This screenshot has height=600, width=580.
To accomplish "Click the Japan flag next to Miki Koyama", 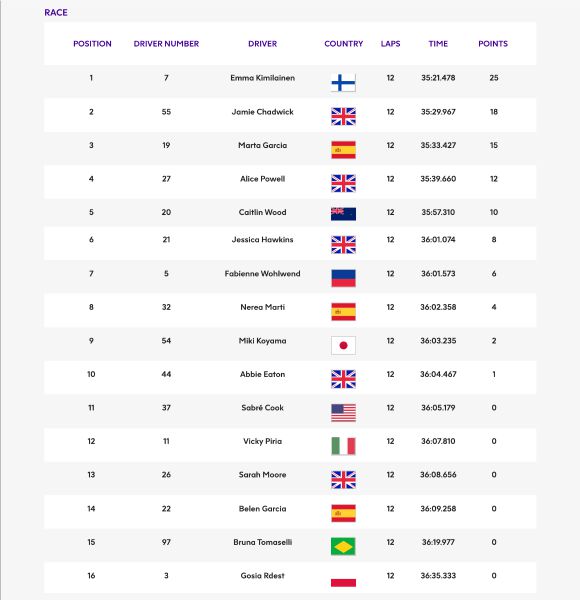I will click(x=343, y=346).
